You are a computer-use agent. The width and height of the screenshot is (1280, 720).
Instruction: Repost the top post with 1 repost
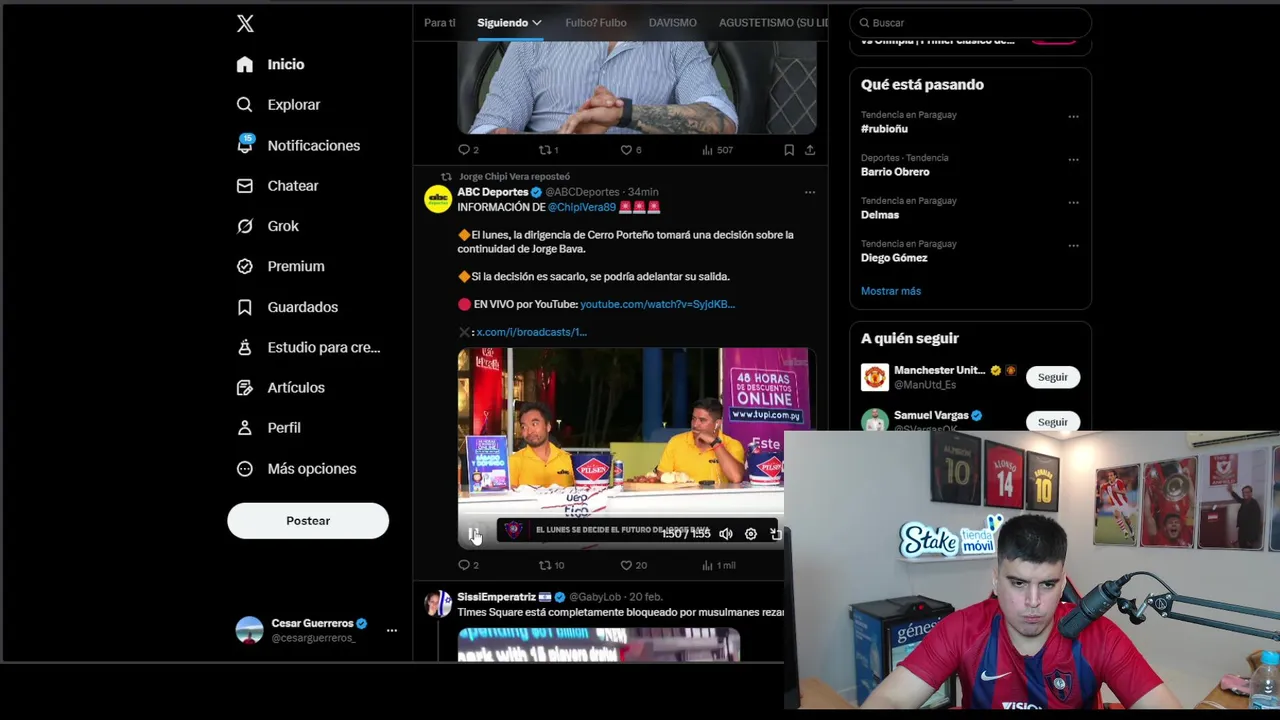pos(548,150)
